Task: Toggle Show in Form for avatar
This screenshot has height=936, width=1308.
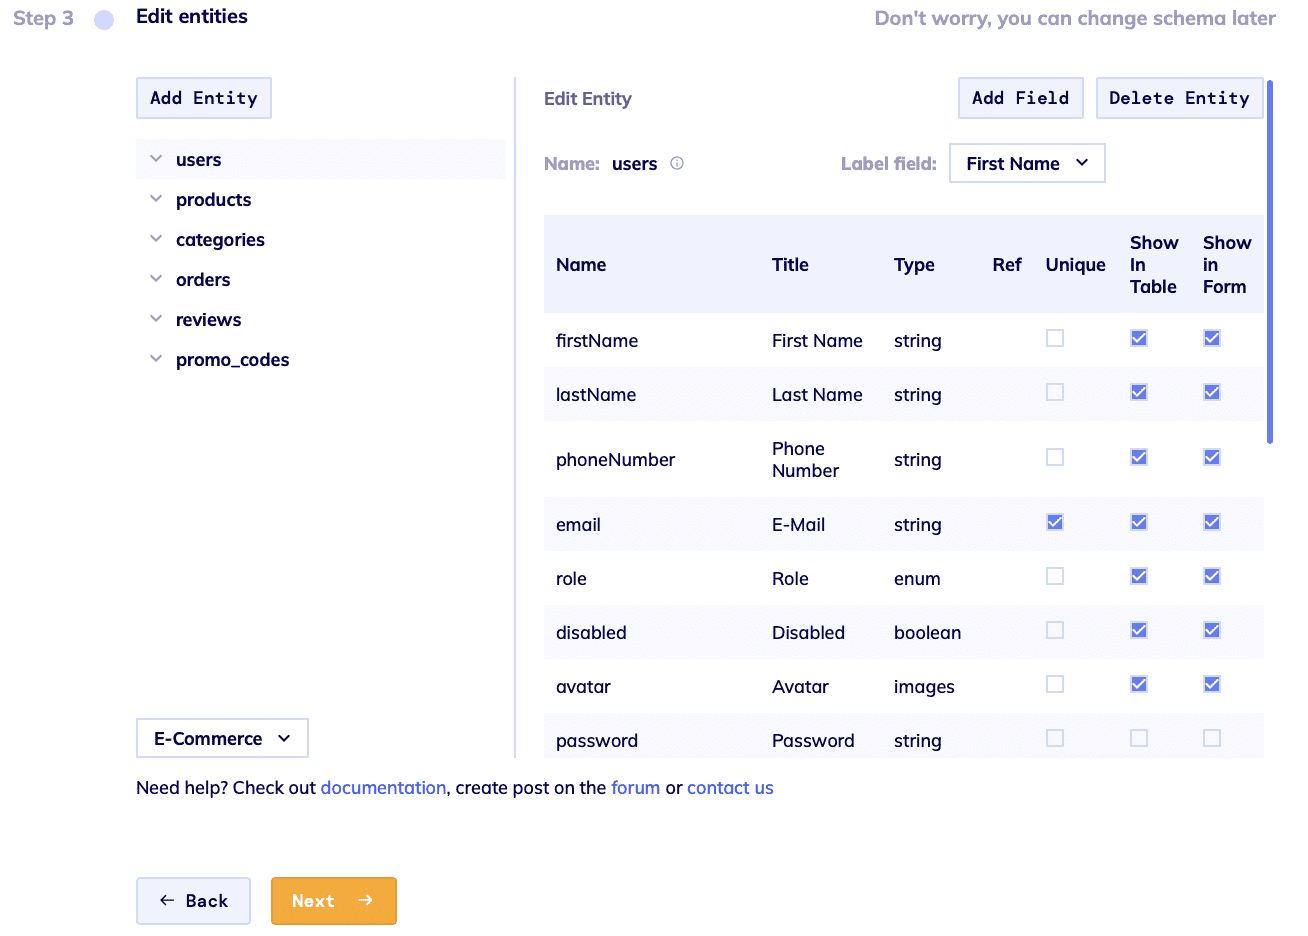Action: (x=1212, y=684)
